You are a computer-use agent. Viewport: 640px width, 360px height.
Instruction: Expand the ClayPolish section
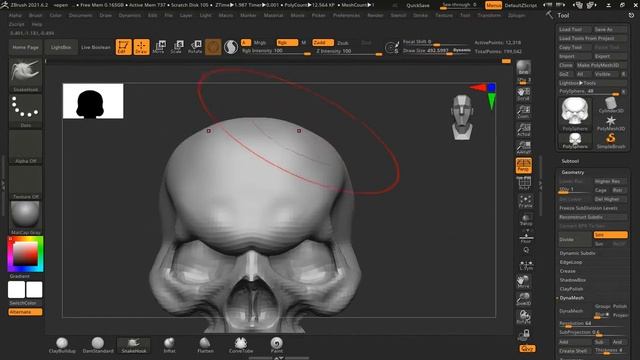pyautogui.click(x=571, y=289)
